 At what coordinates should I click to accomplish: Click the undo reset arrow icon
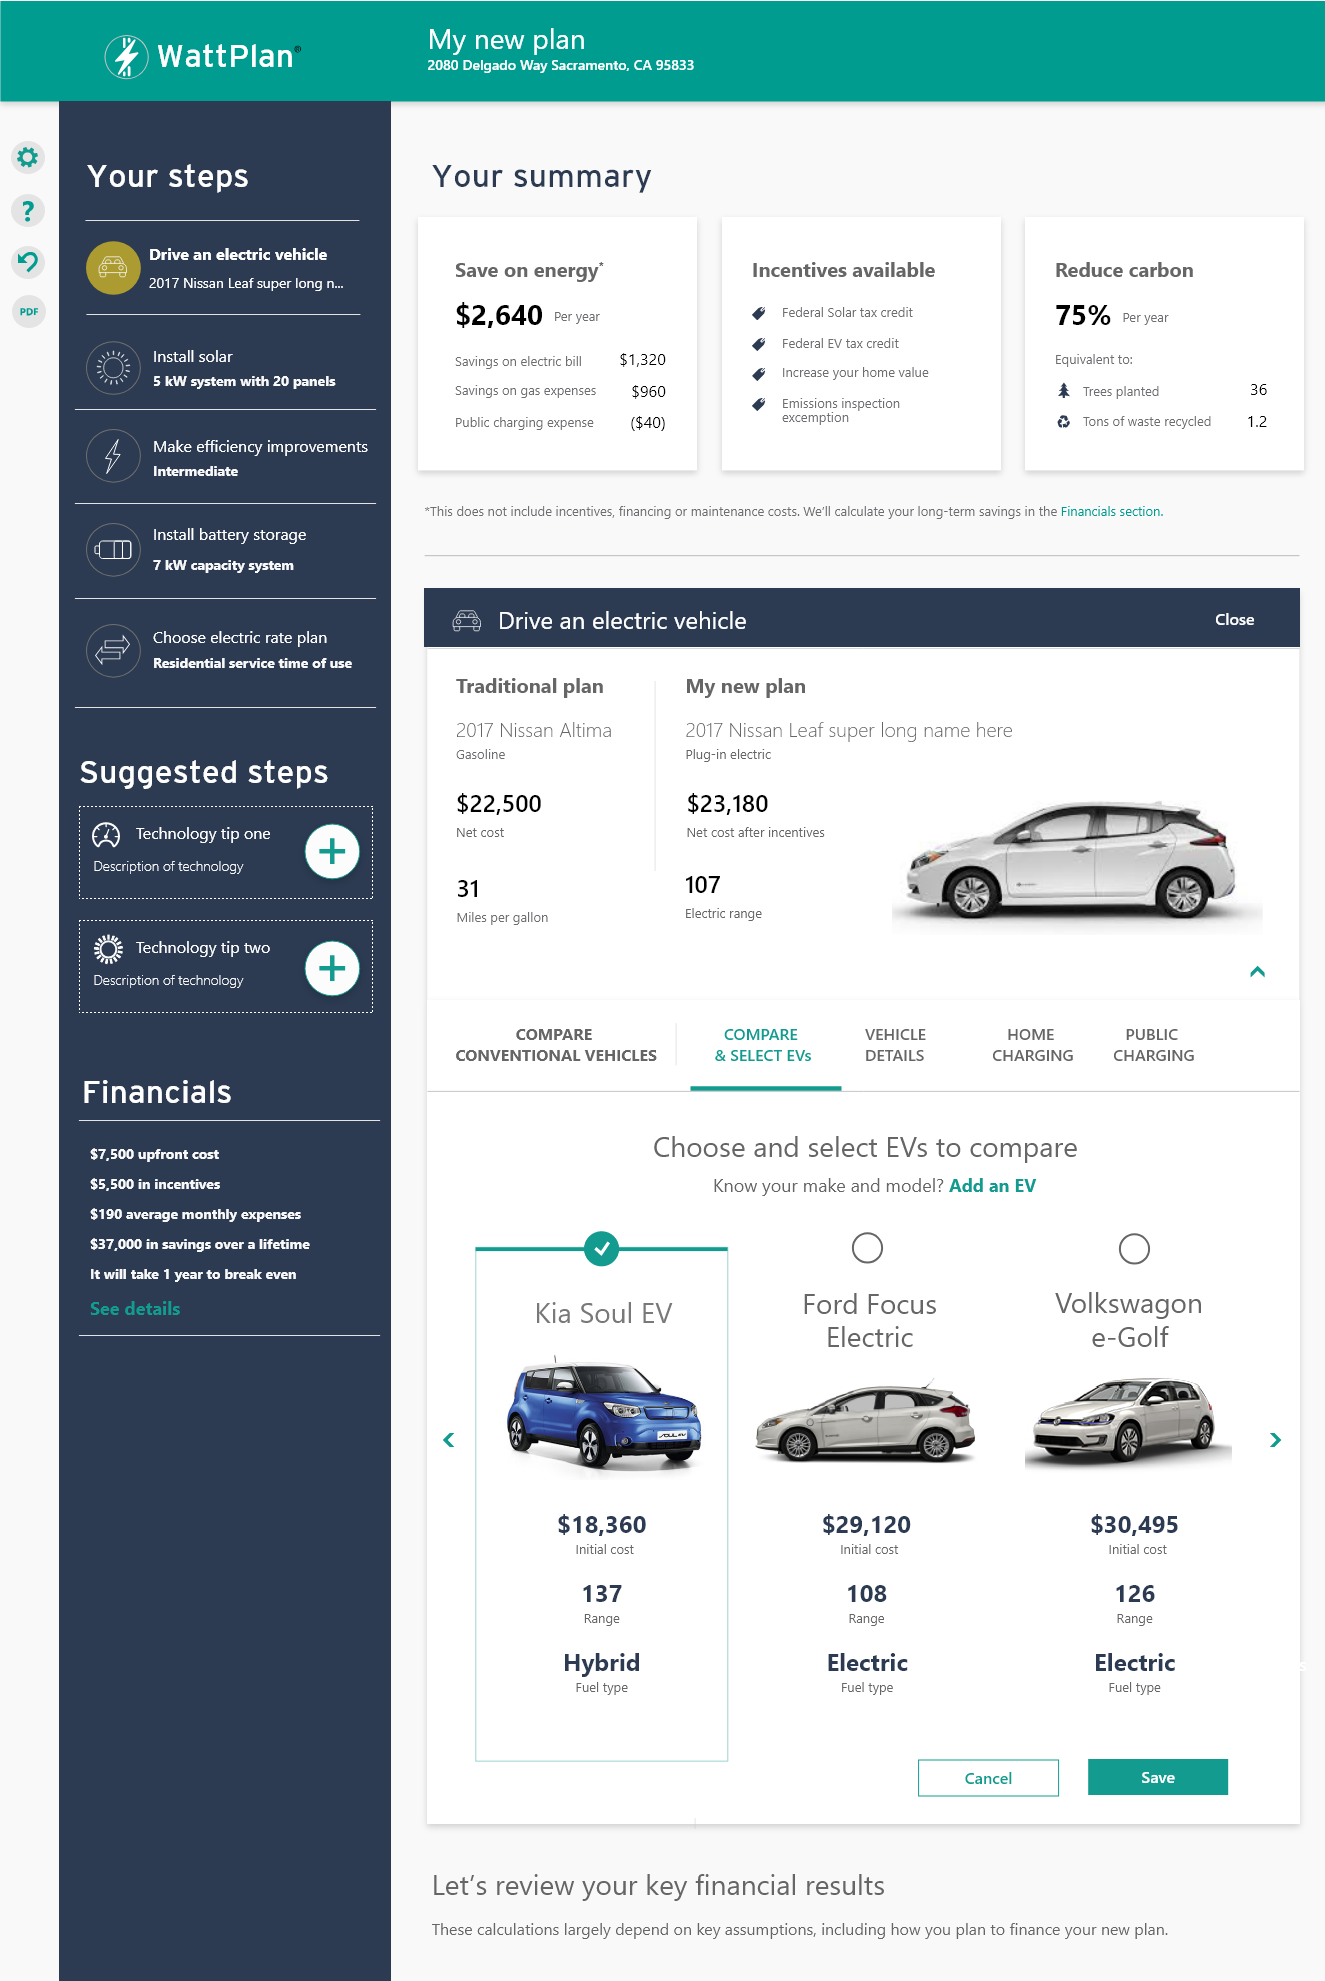point(28,262)
